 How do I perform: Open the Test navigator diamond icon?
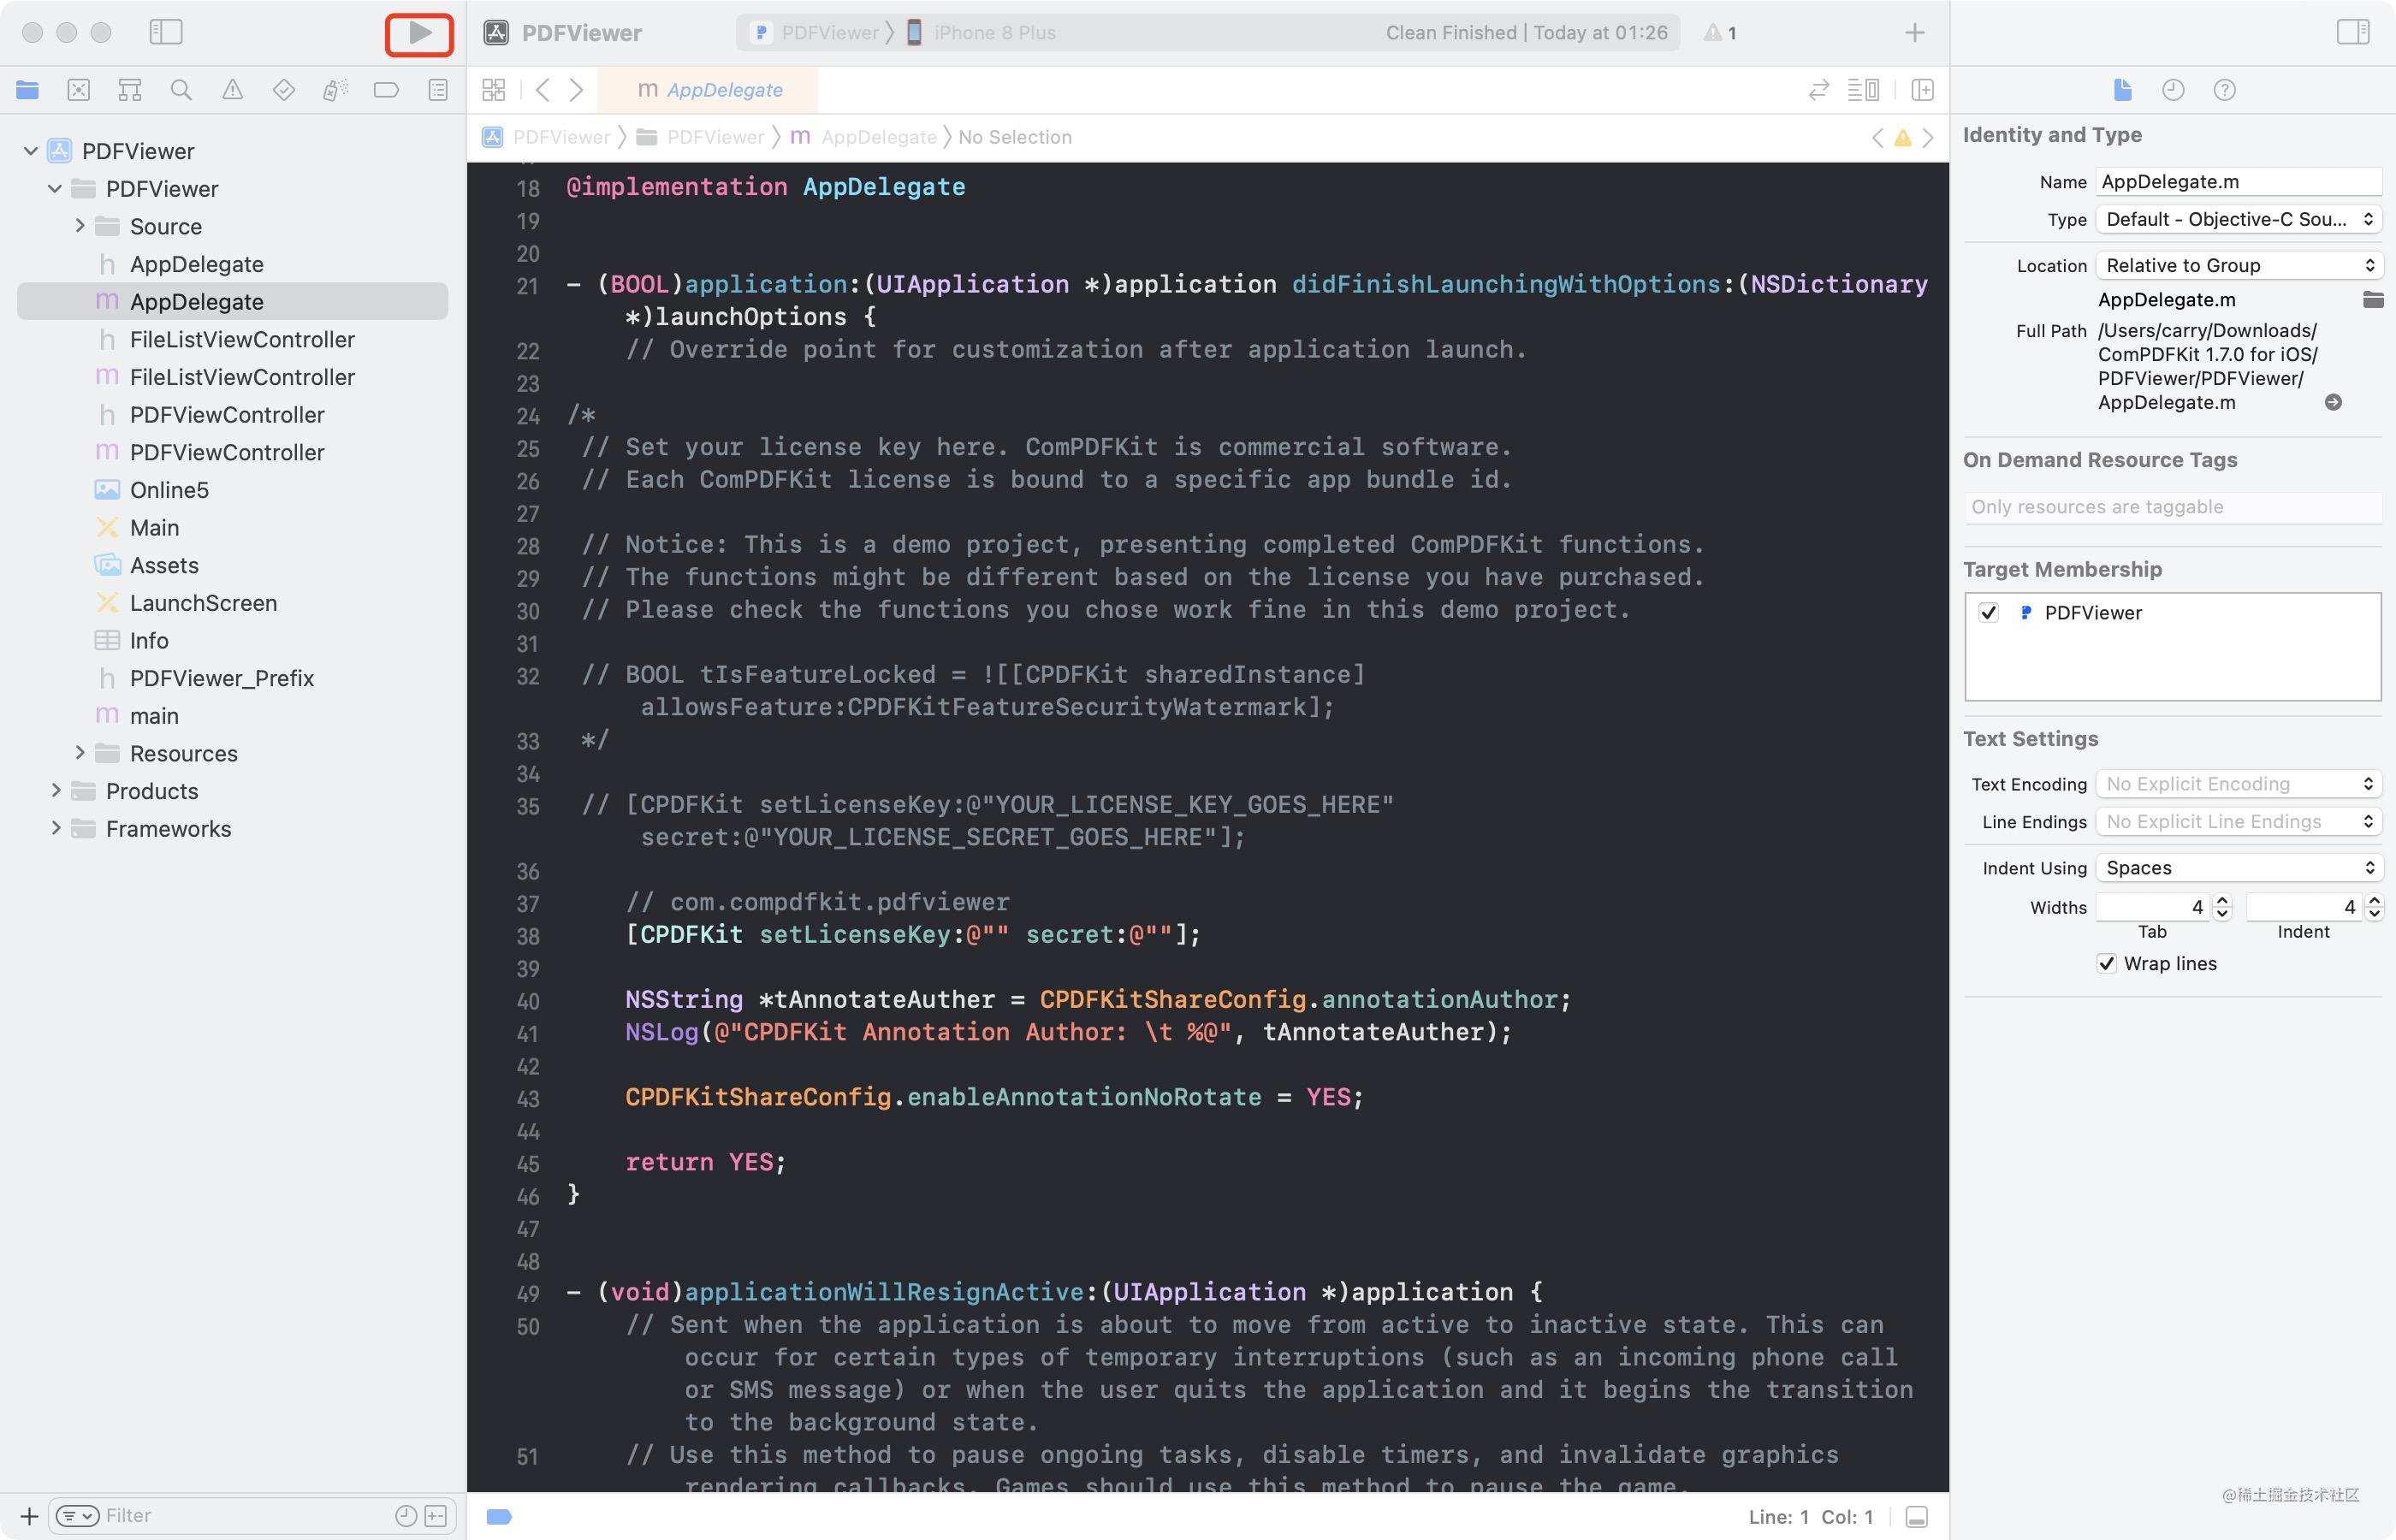(284, 90)
